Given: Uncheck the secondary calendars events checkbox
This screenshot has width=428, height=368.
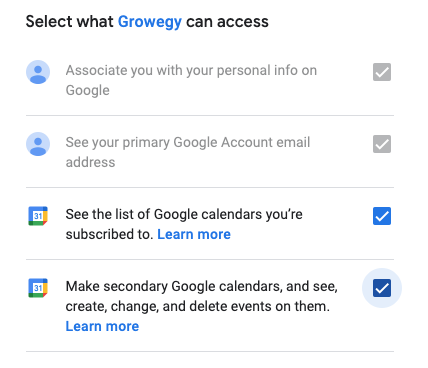Looking at the screenshot, I should pyautogui.click(x=382, y=288).
